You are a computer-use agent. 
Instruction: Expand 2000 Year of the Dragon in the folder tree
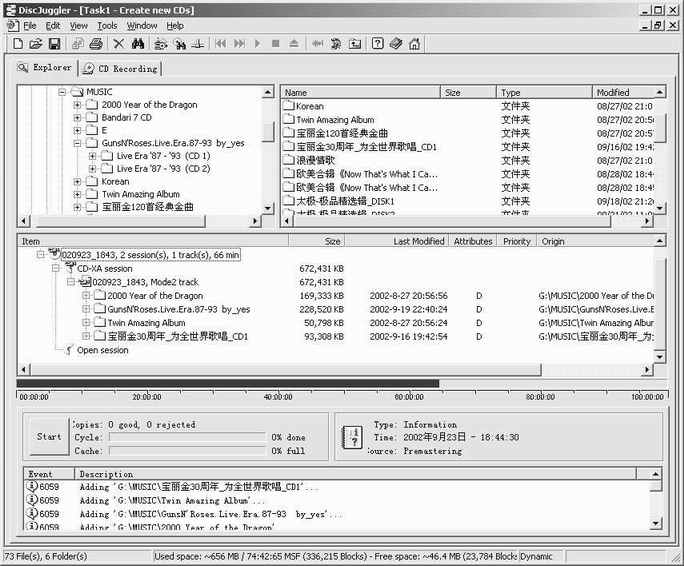(x=77, y=105)
